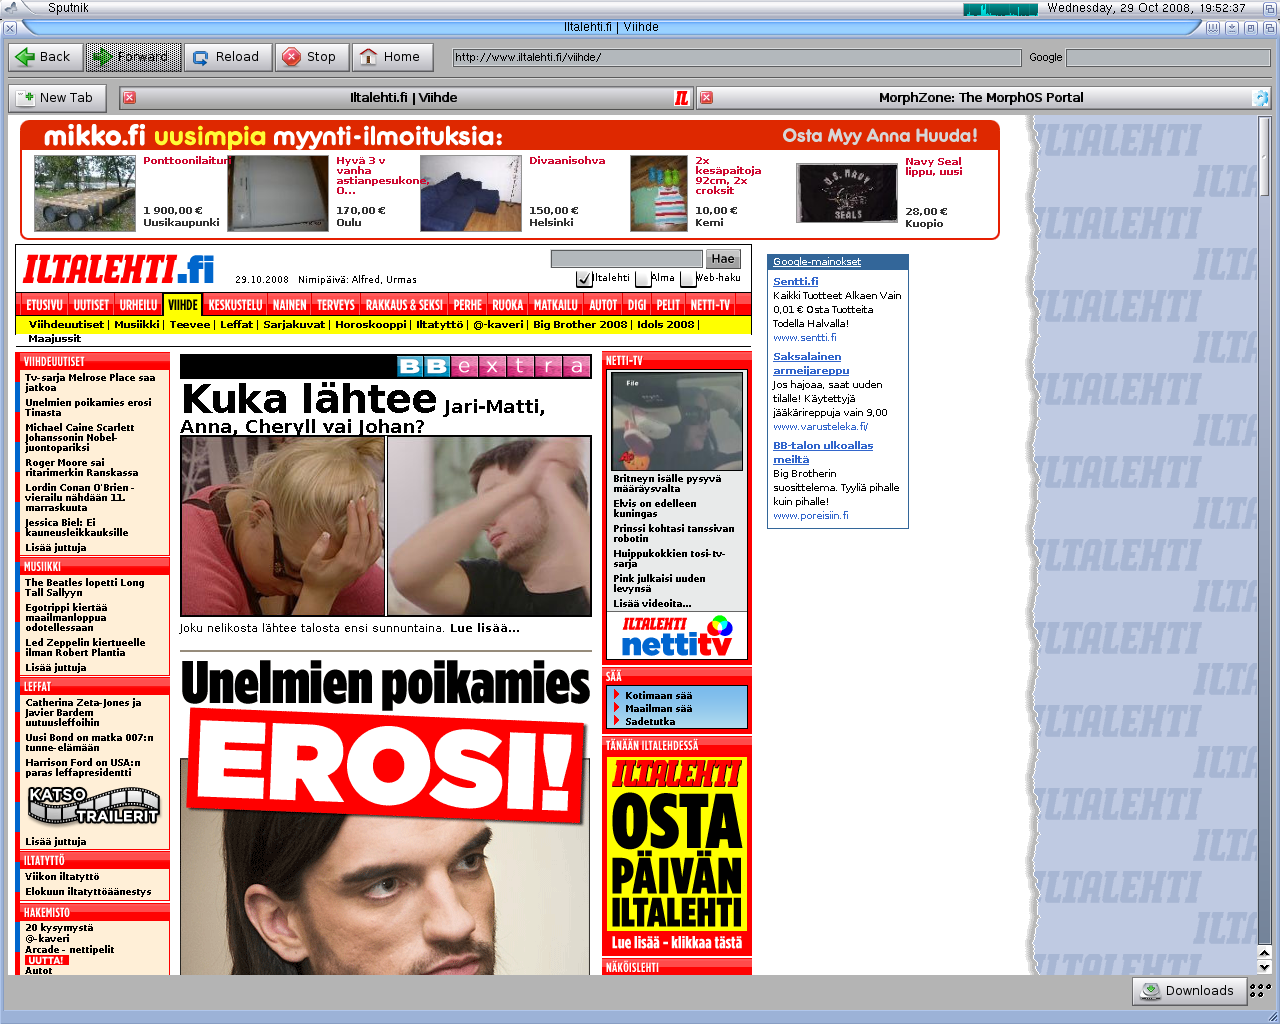The image size is (1280, 1024).
Task: Open the Lue lisää link under BB extra
Action: 485,628
